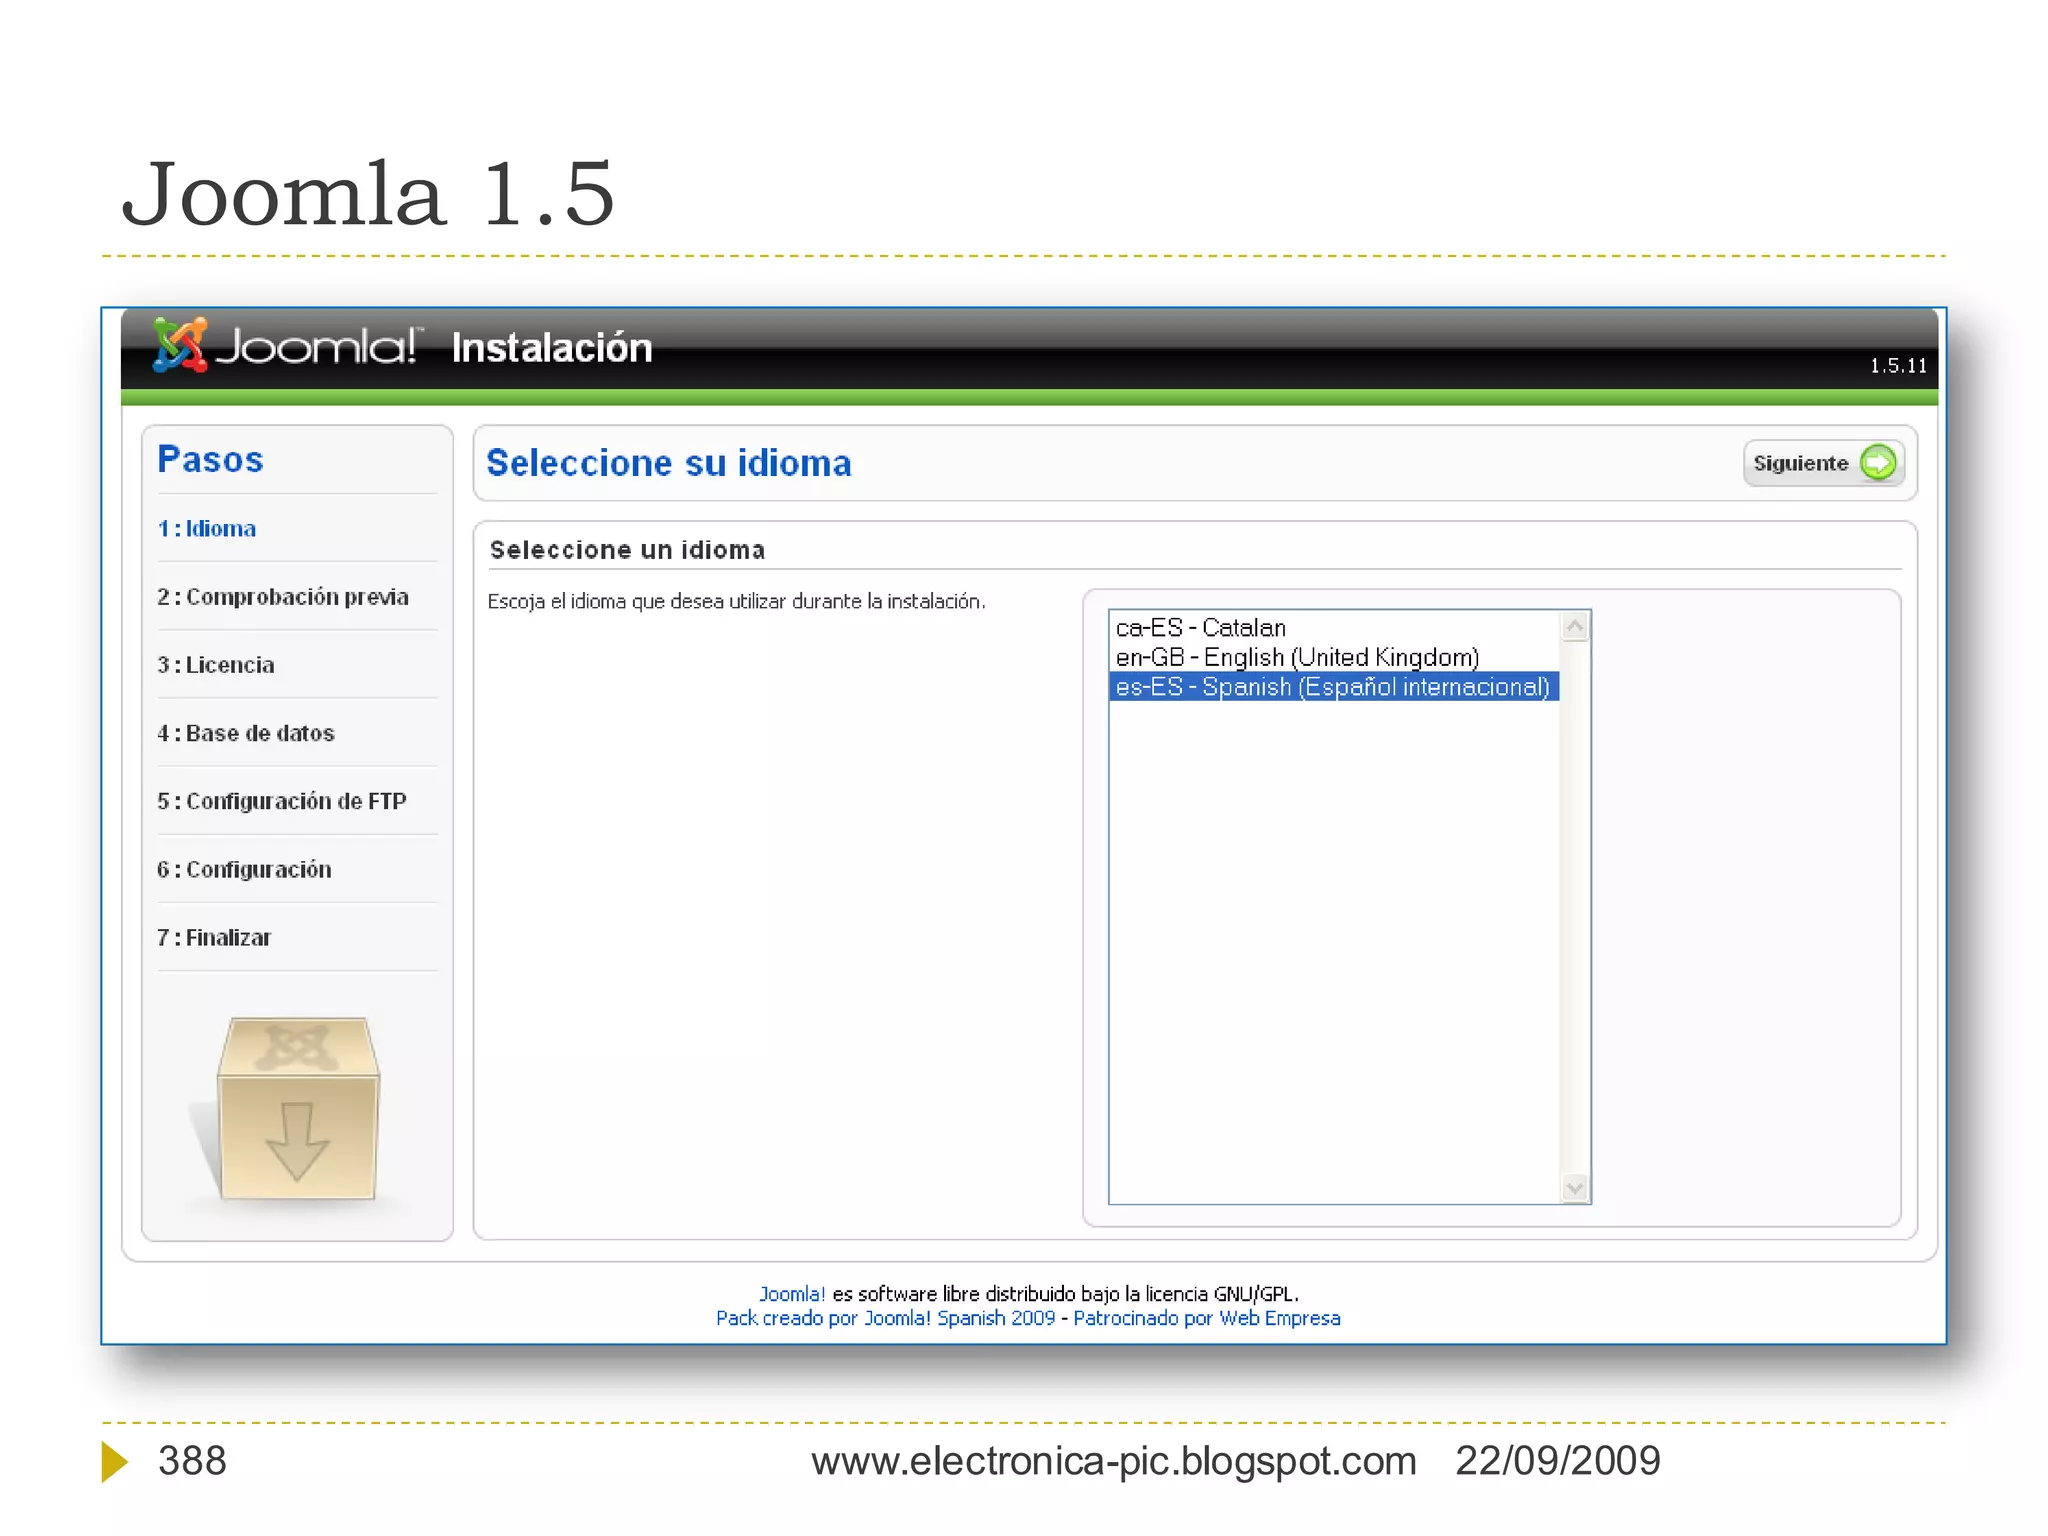Image resolution: width=2048 pixels, height=1536 pixels.
Task: Open step 5: Configuración de FTP
Action: tap(282, 801)
